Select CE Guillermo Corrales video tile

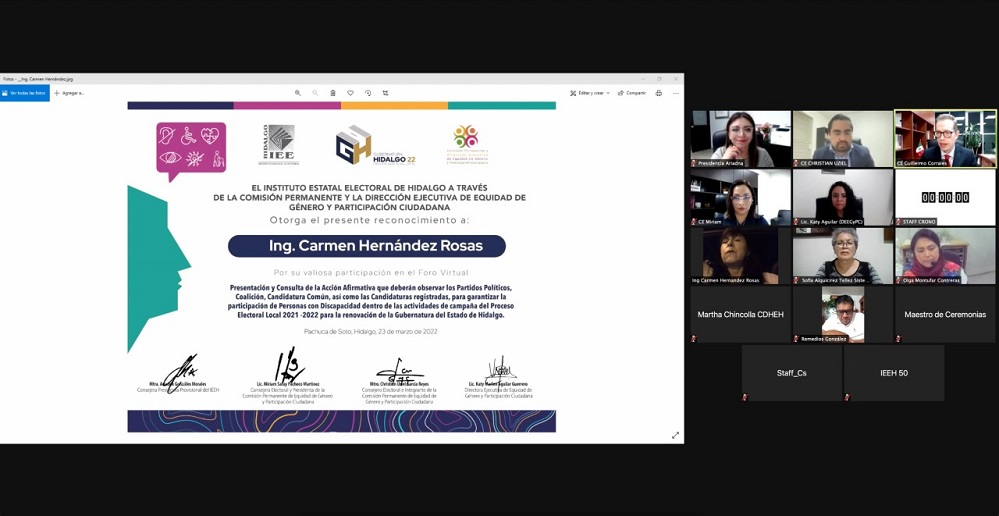(945, 139)
